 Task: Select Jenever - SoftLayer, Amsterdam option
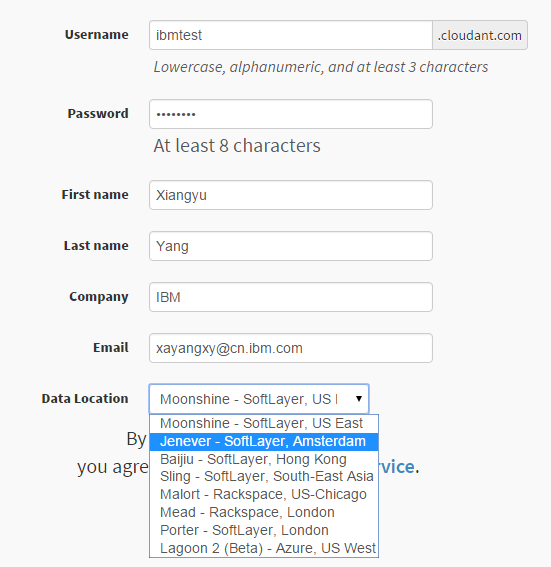264,442
